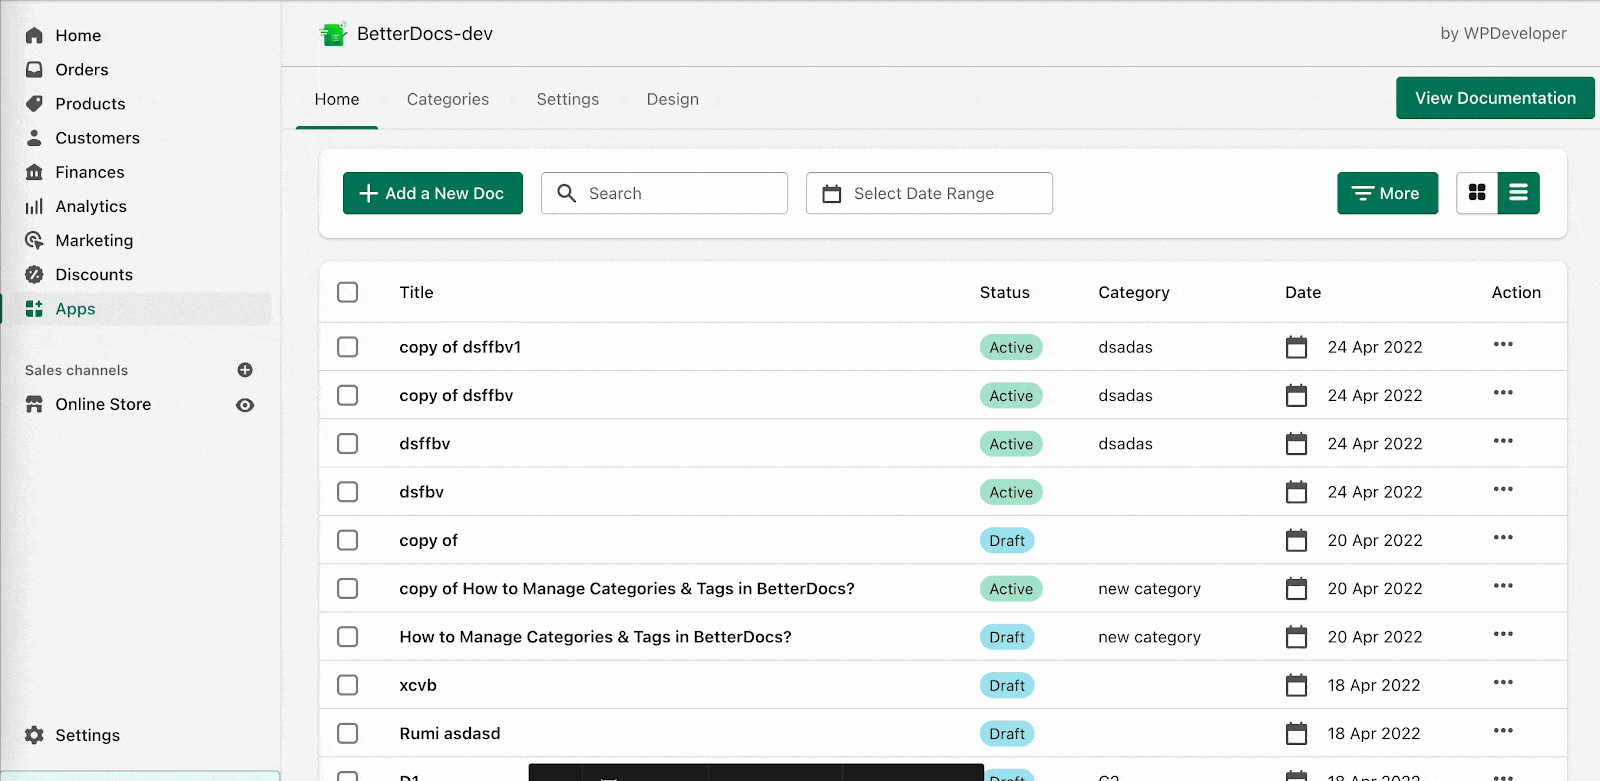
Task: Open action menu for copy of dsffbv
Action: tap(1503, 392)
